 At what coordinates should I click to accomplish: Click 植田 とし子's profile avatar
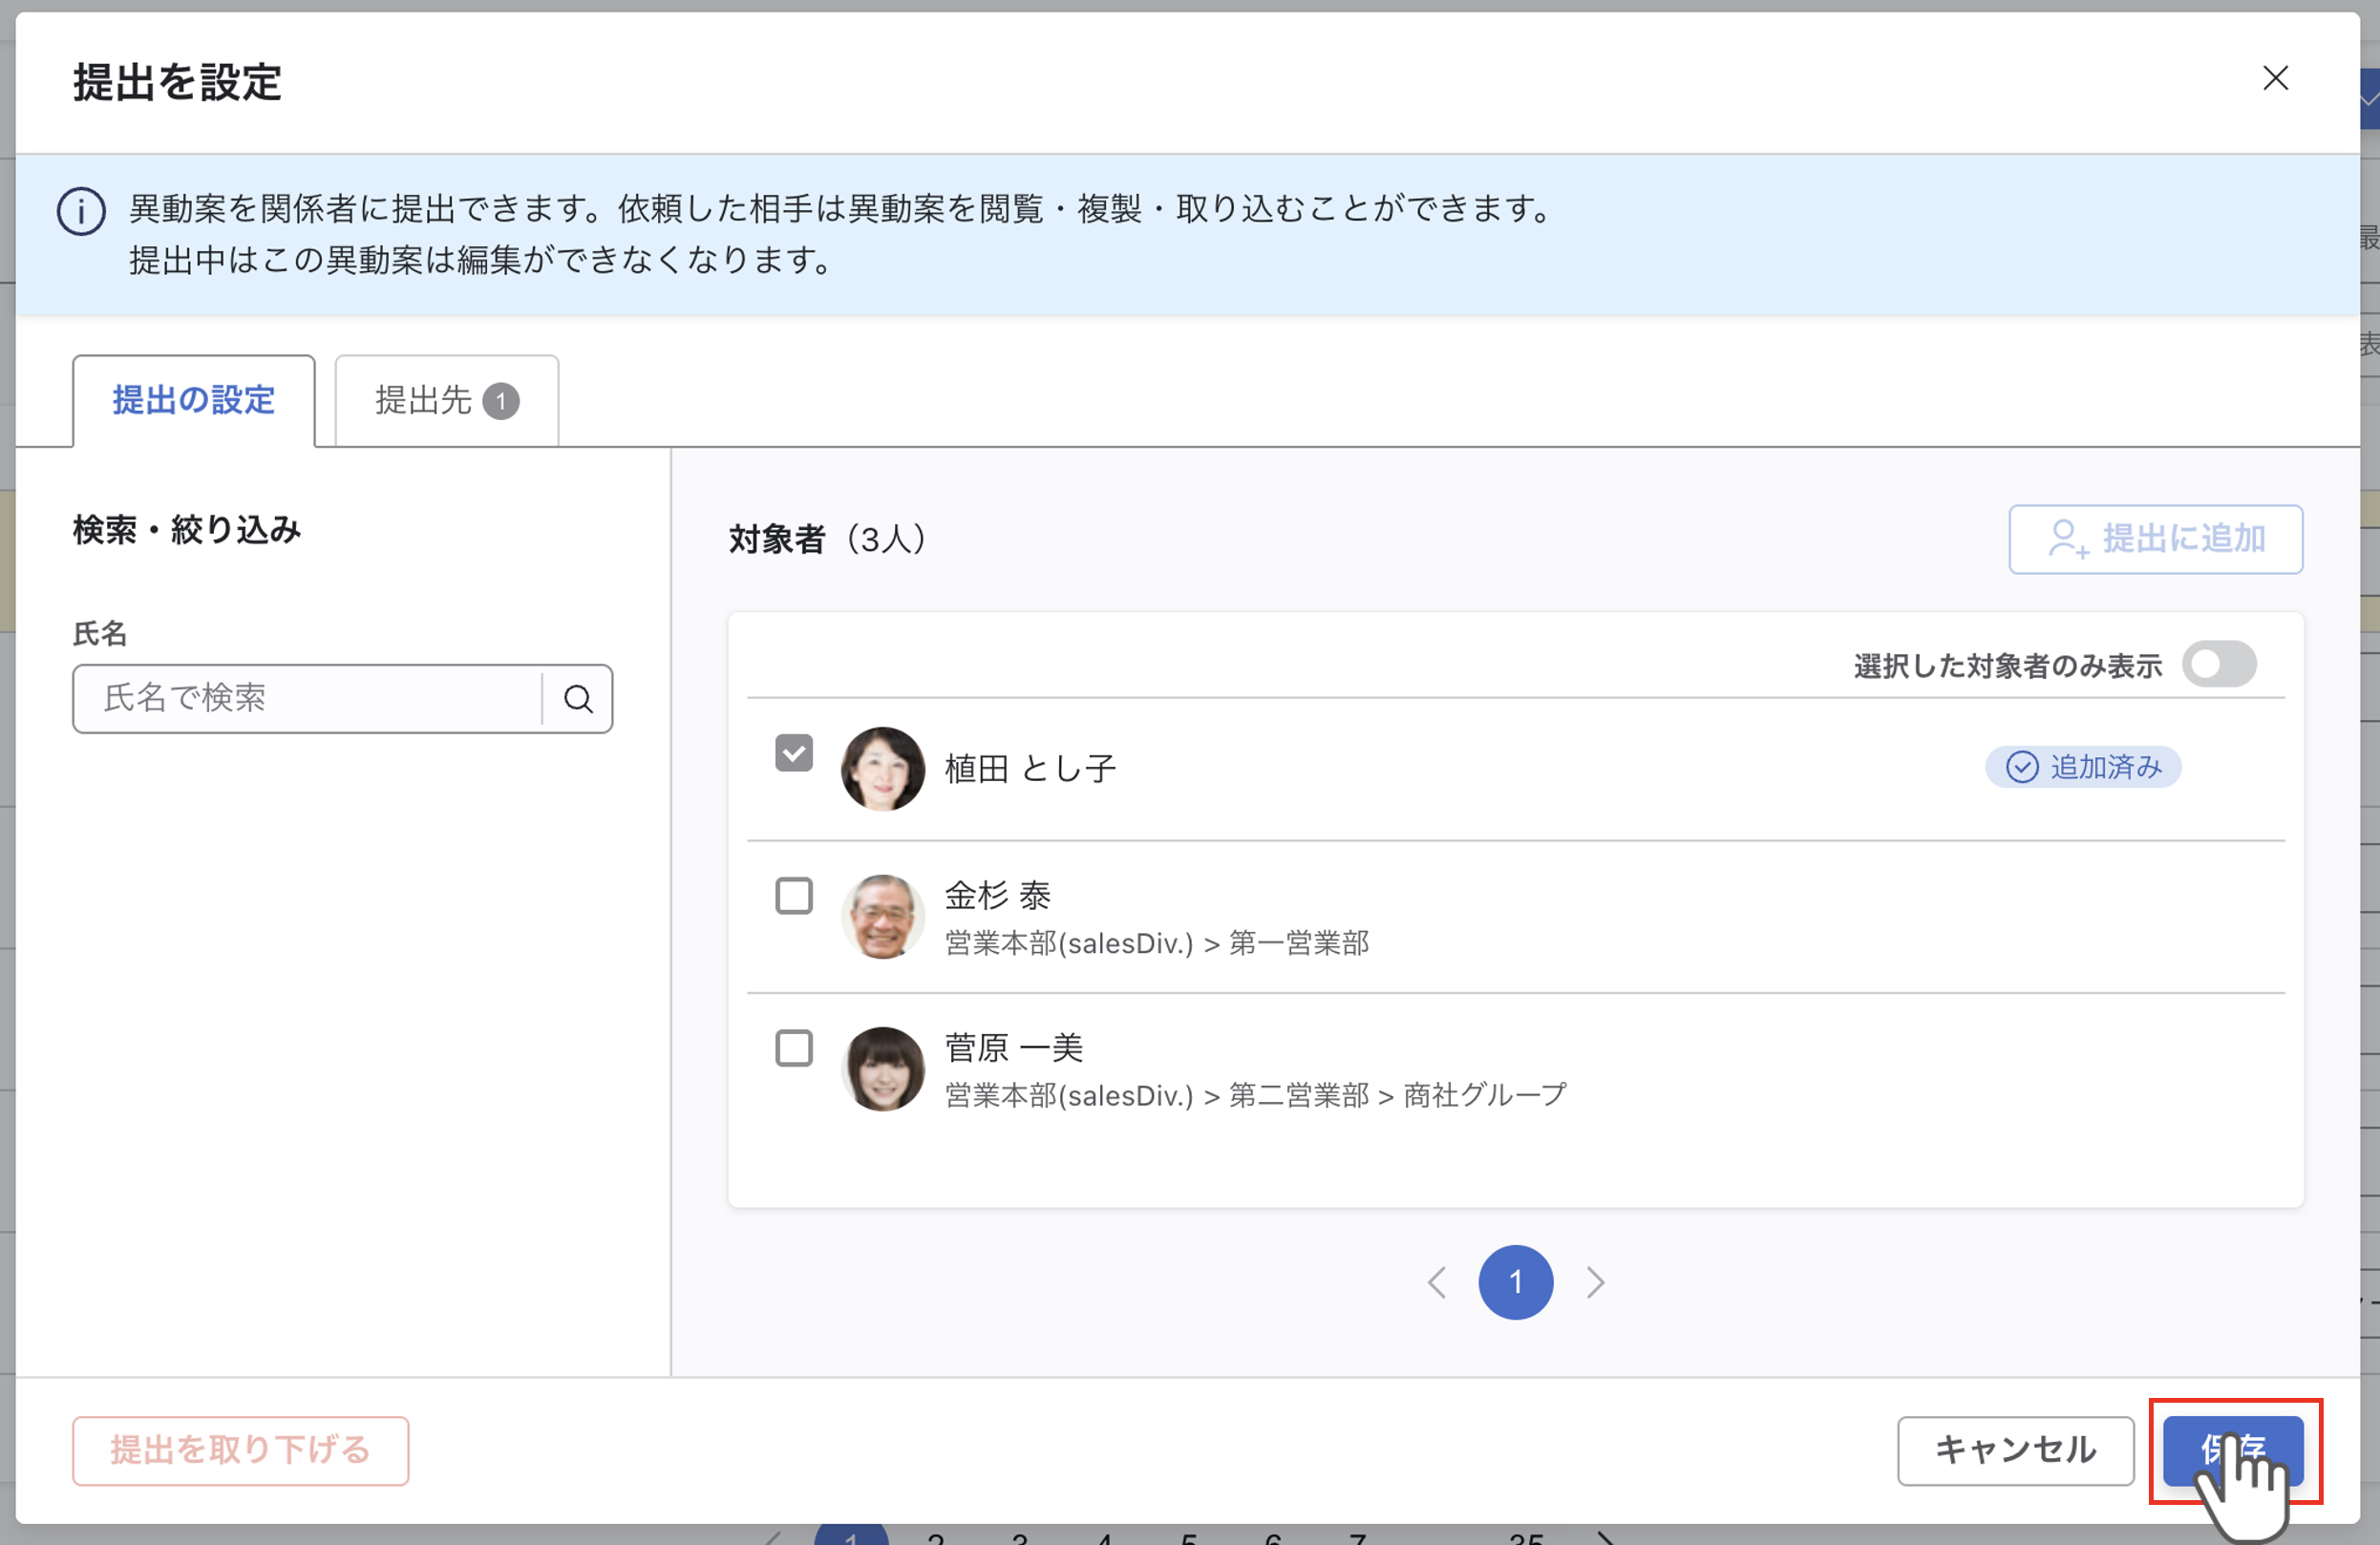click(x=882, y=768)
